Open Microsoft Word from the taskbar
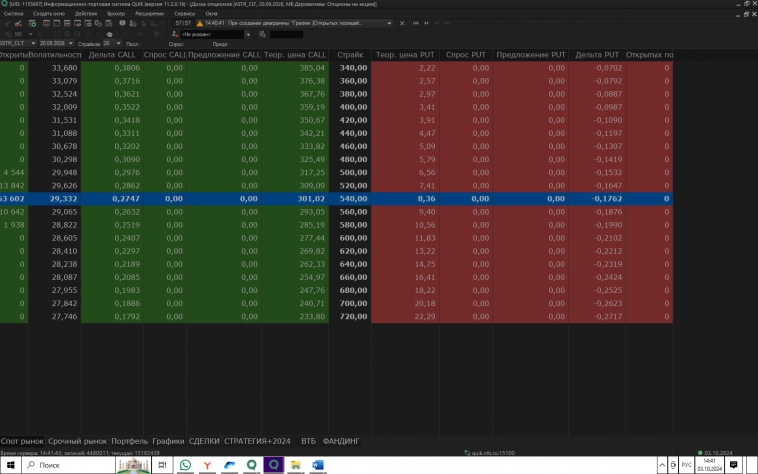 319,465
